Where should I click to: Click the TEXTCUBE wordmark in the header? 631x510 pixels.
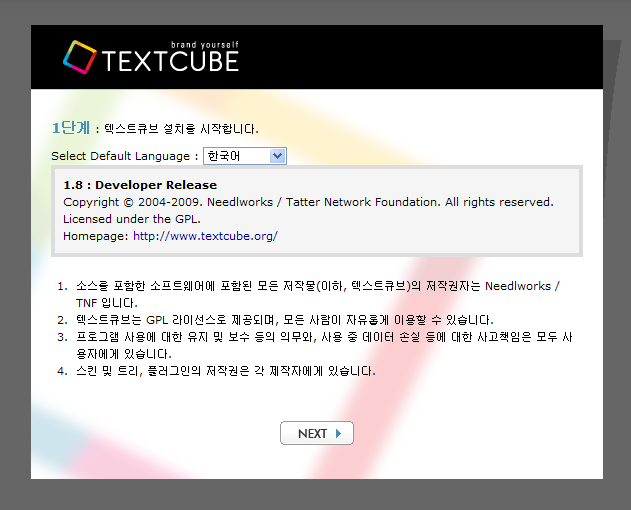tap(170, 61)
